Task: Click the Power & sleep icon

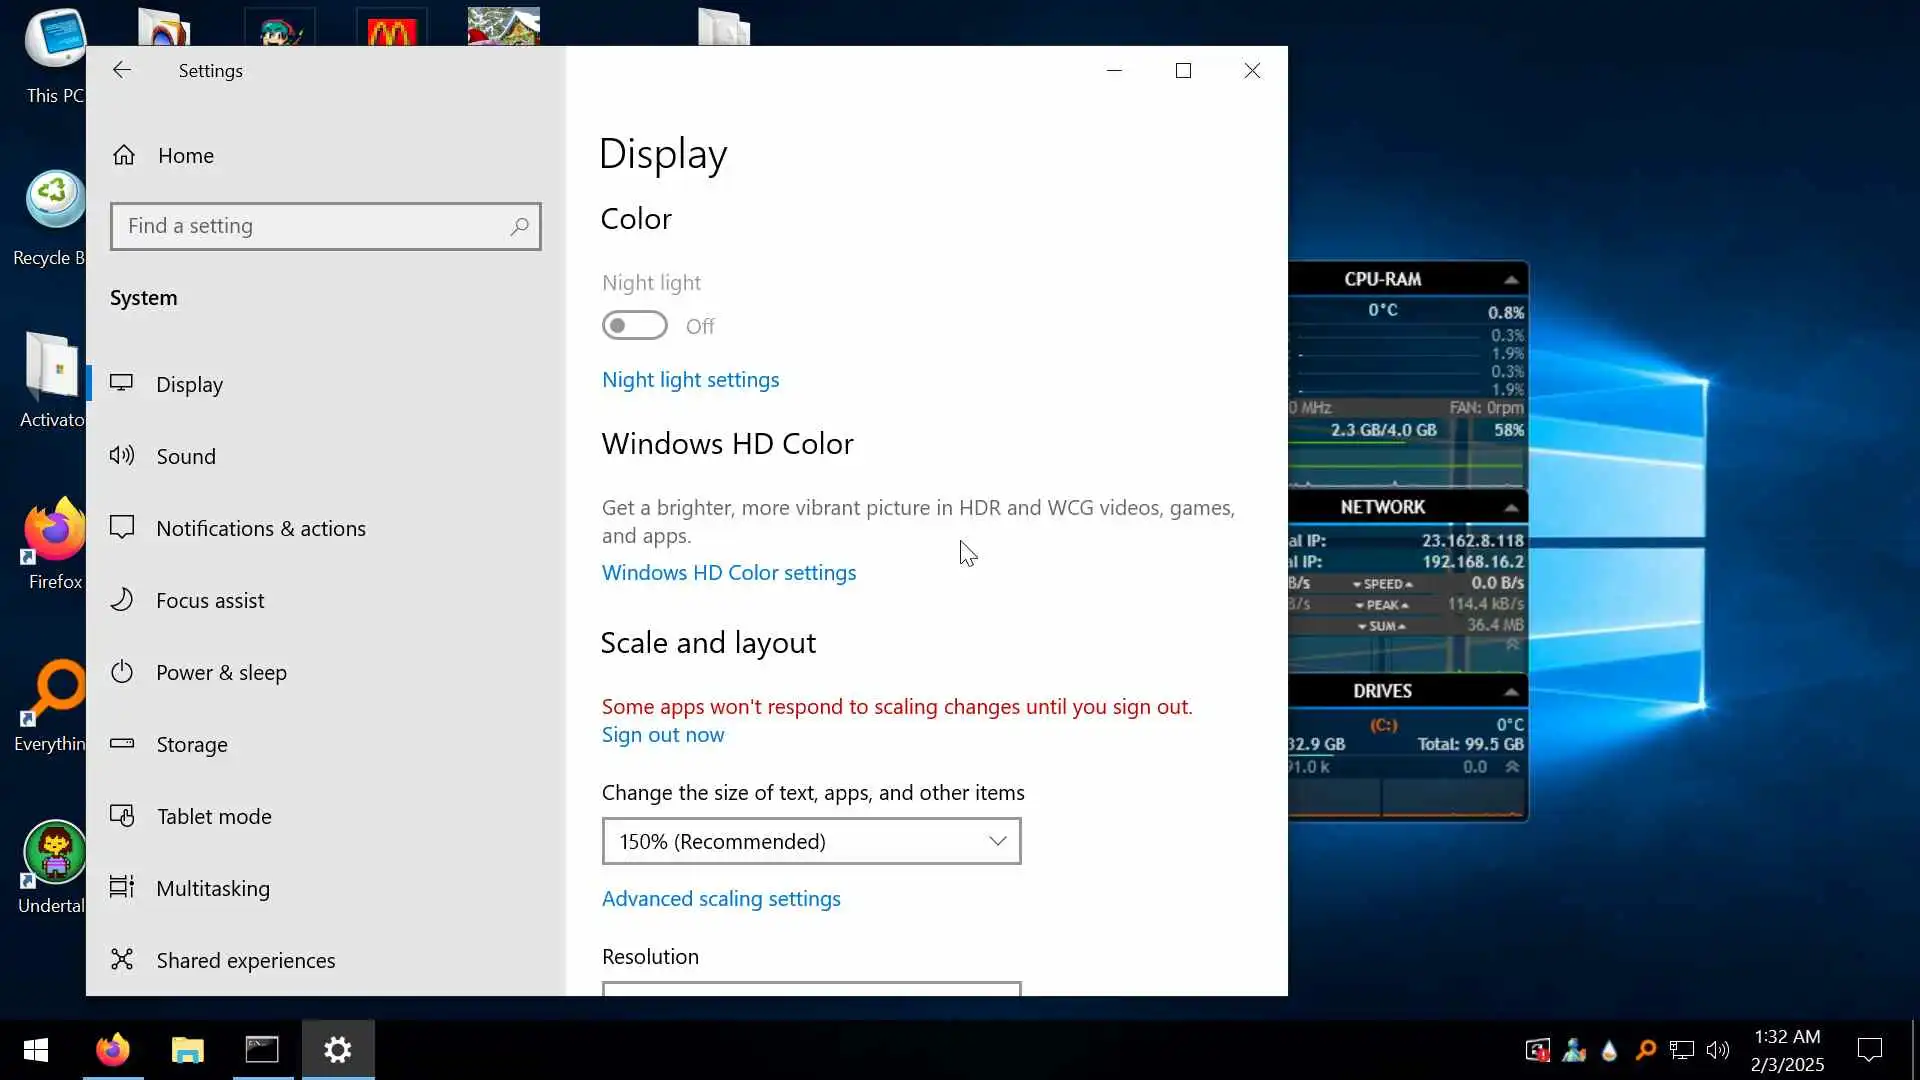Action: pos(122,672)
